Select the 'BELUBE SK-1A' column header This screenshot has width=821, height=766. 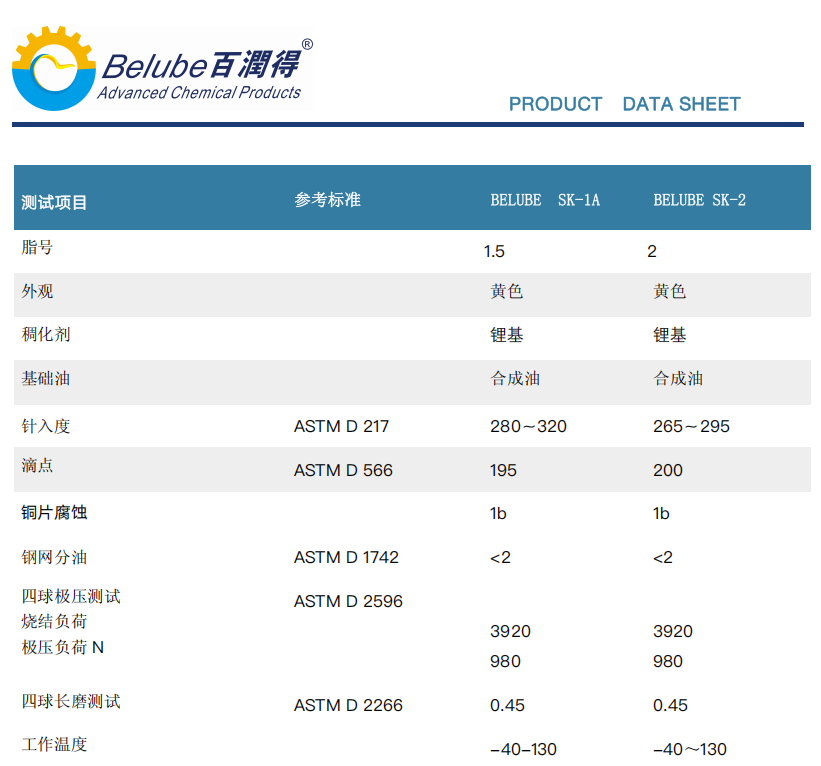pyautogui.click(x=545, y=200)
